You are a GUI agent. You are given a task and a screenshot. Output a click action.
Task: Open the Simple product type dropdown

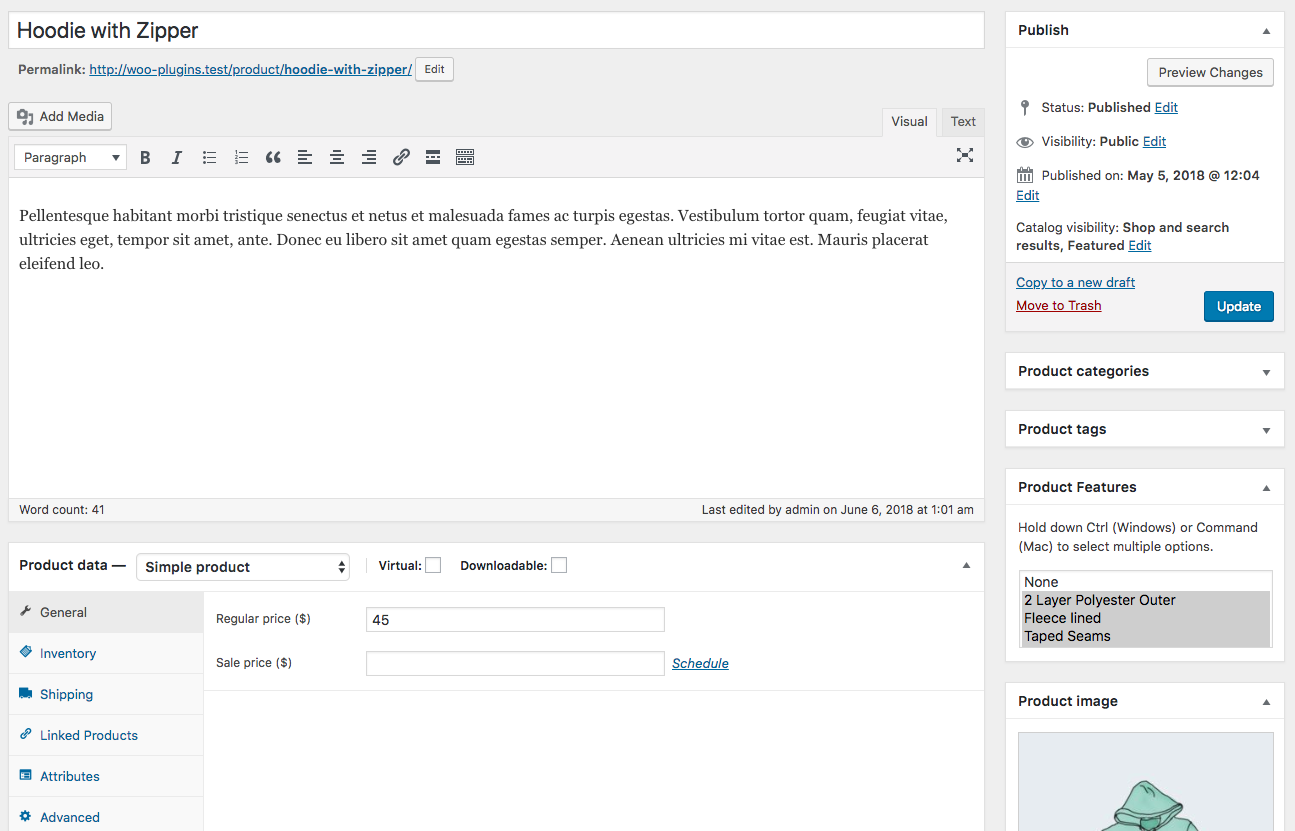click(x=243, y=567)
